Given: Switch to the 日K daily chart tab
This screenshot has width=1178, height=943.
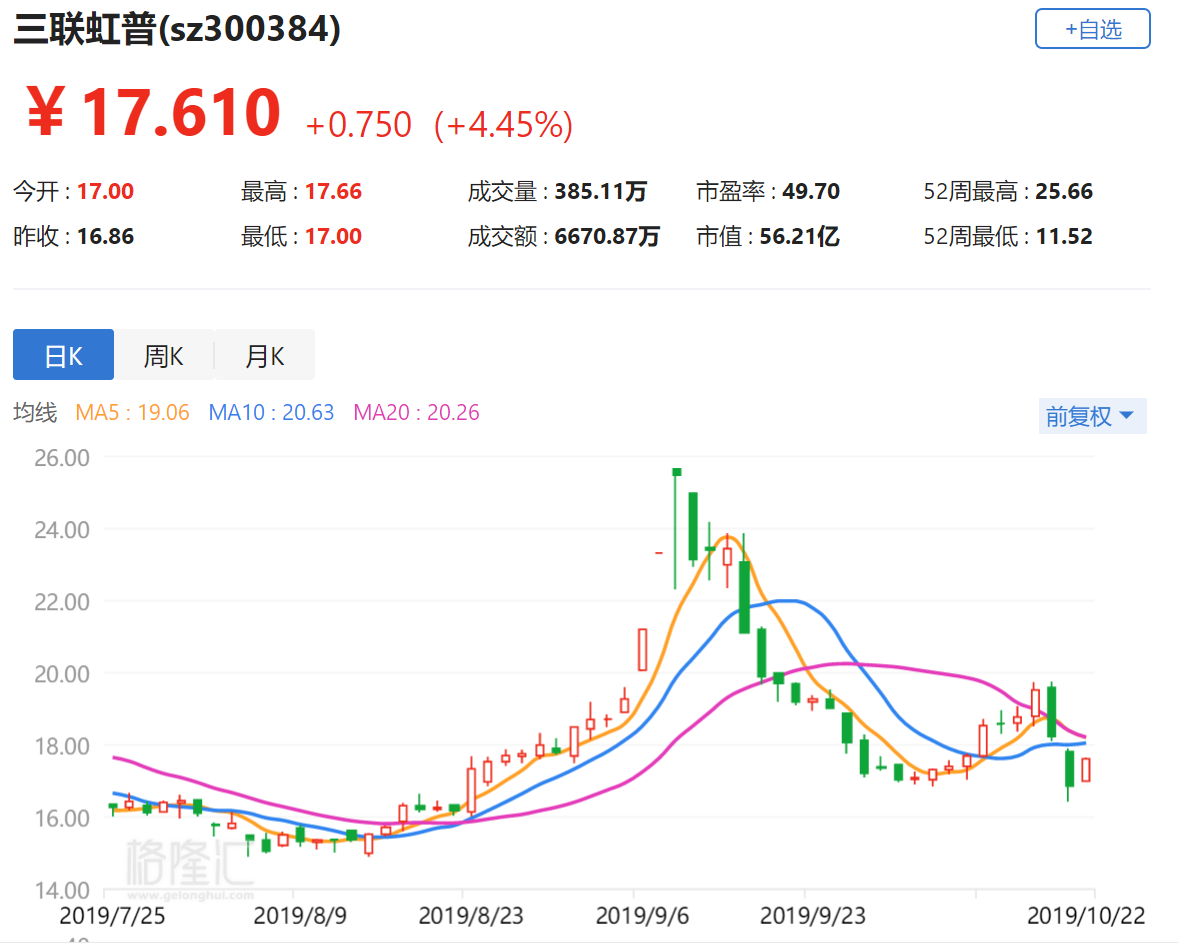Looking at the screenshot, I should pos(64,355).
